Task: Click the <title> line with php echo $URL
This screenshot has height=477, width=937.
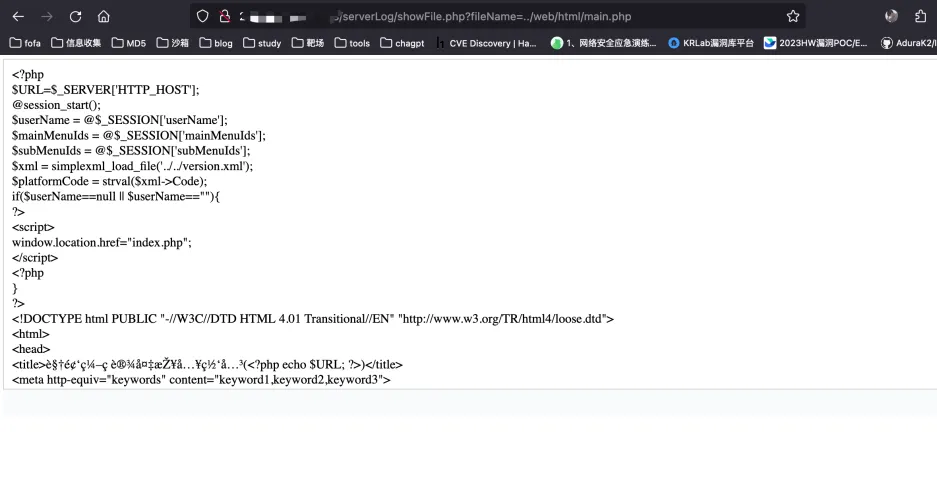Action: pos(207,365)
